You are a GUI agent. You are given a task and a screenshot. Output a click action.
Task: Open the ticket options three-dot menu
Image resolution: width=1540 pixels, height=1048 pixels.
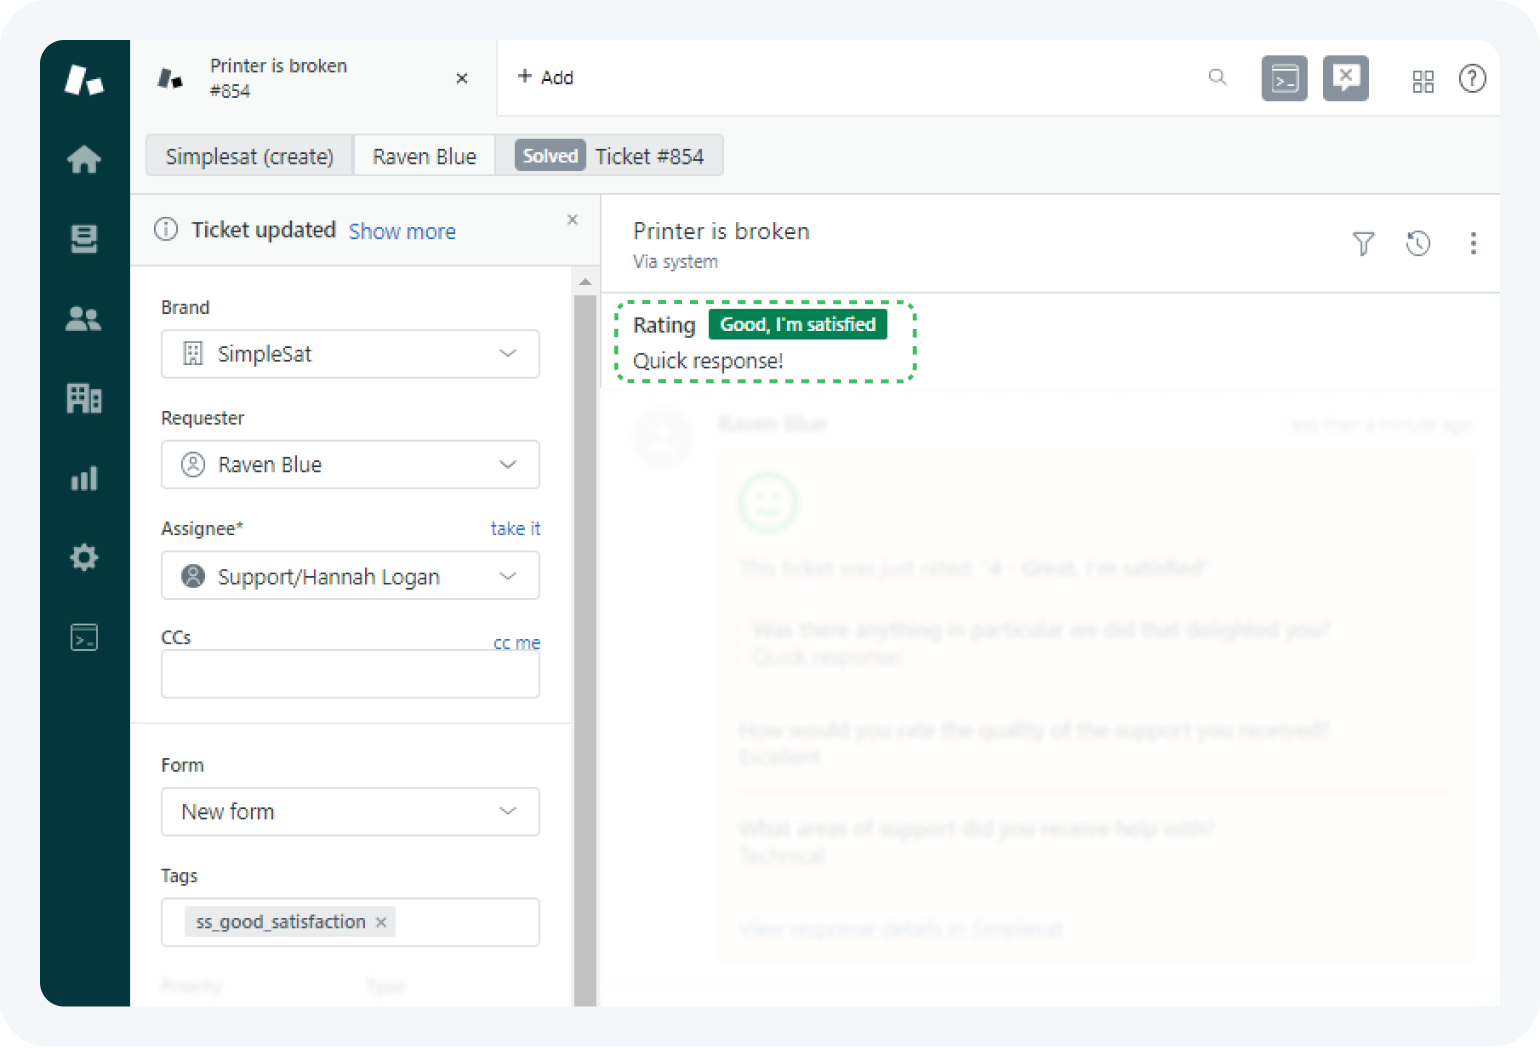pyautogui.click(x=1473, y=243)
